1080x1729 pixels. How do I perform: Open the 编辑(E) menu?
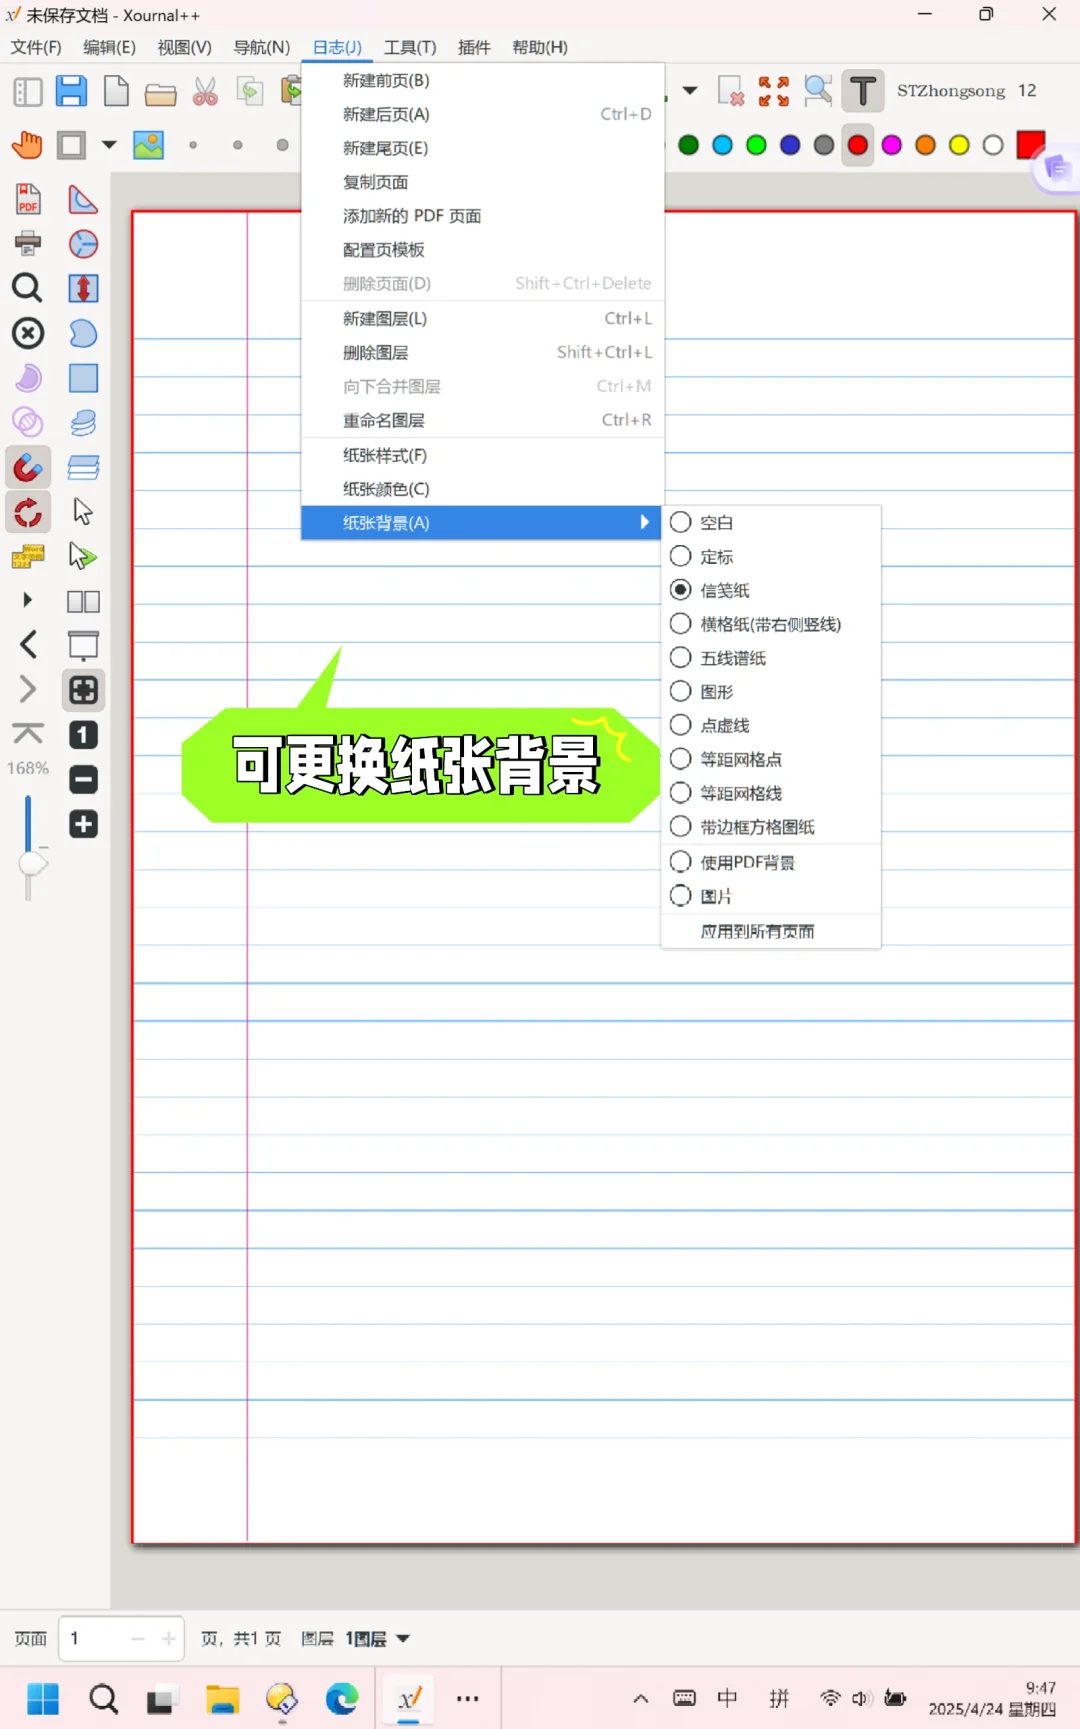click(109, 47)
